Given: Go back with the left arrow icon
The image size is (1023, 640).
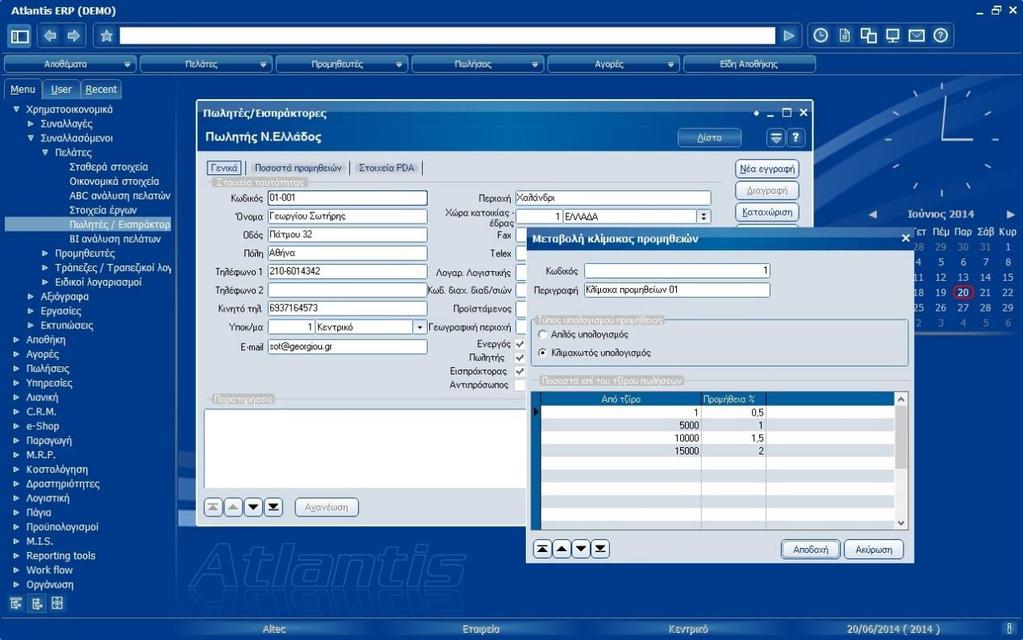Looking at the screenshot, I should pyautogui.click(x=50, y=36).
